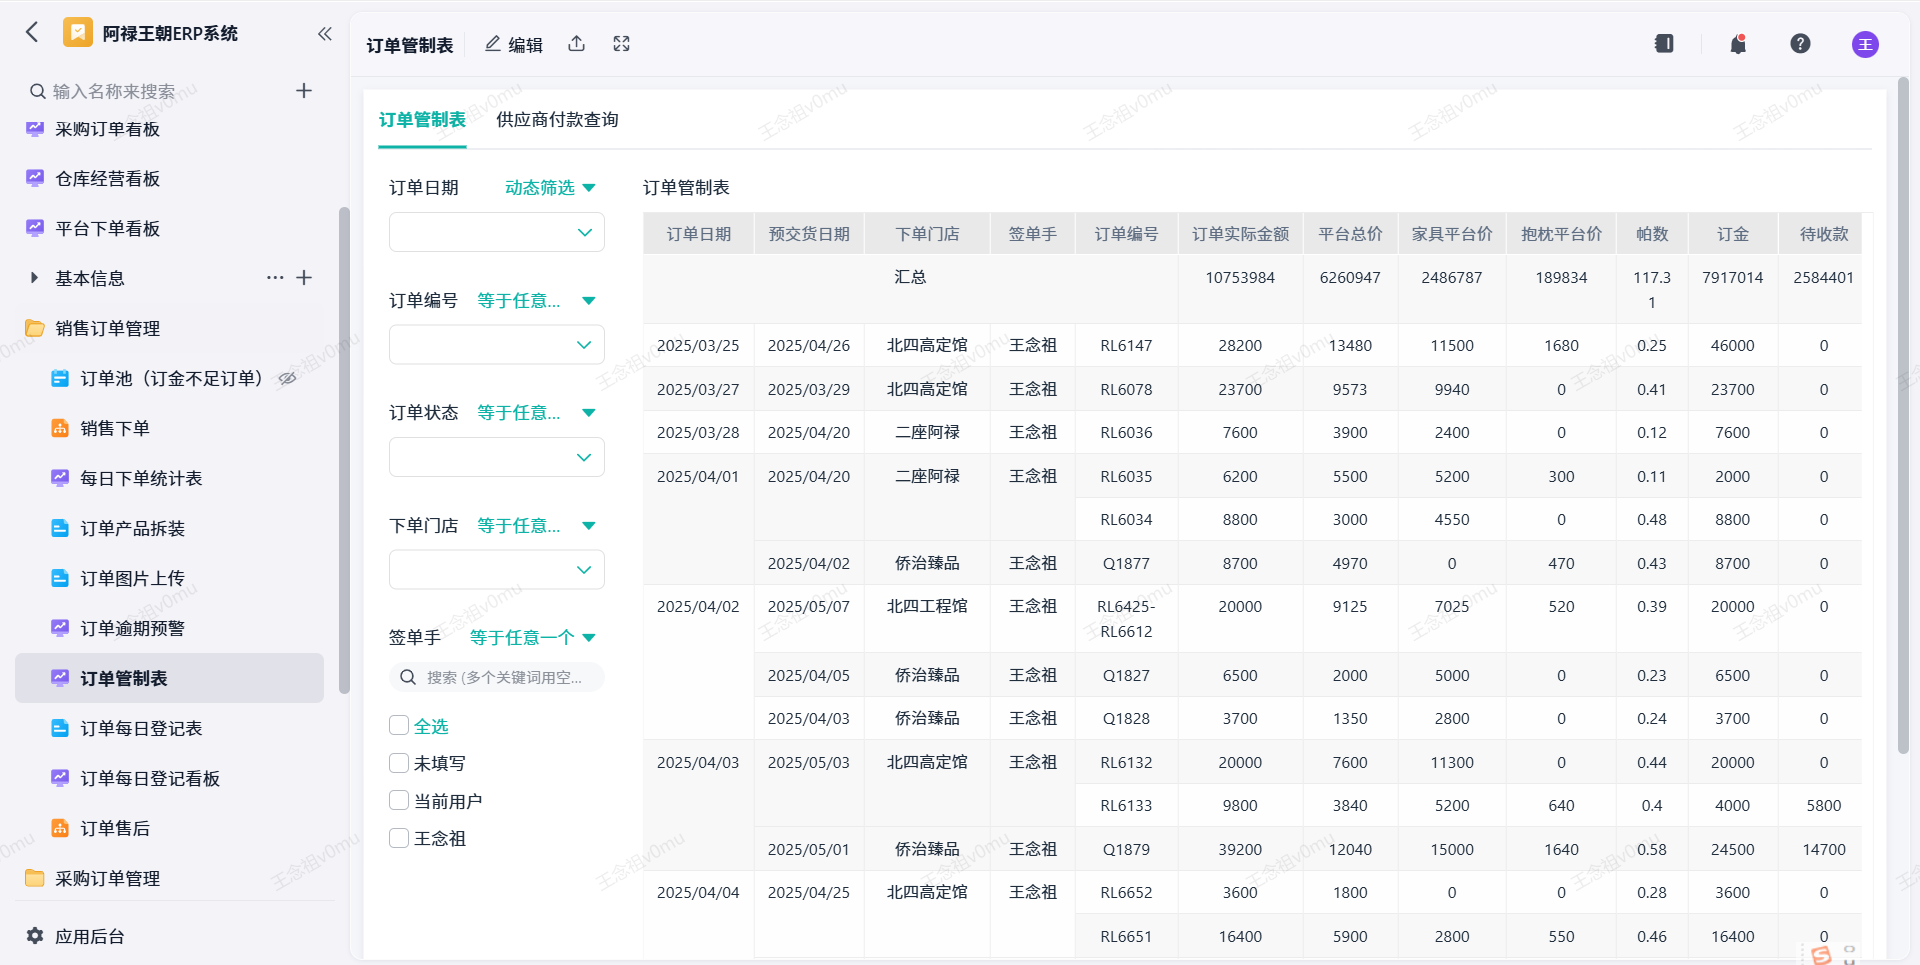Open the 下单门店 select box
This screenshot has height=965, width=1920.
coord(497,569)
